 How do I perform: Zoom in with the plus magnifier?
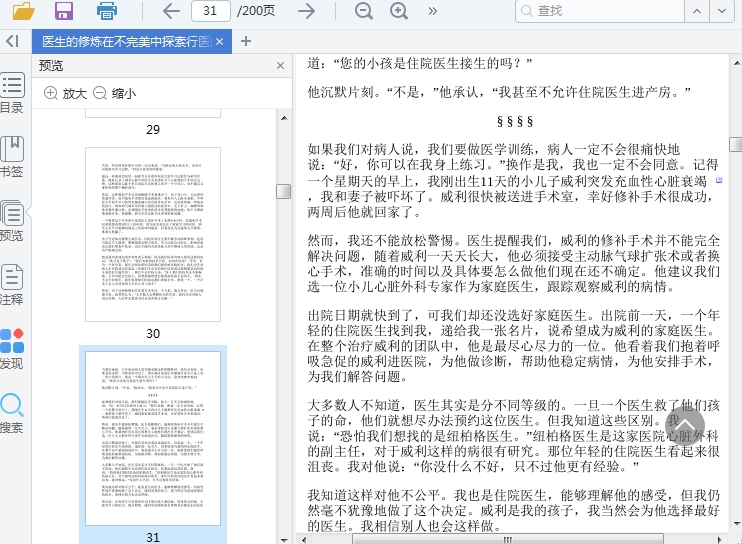click(399, 11)
